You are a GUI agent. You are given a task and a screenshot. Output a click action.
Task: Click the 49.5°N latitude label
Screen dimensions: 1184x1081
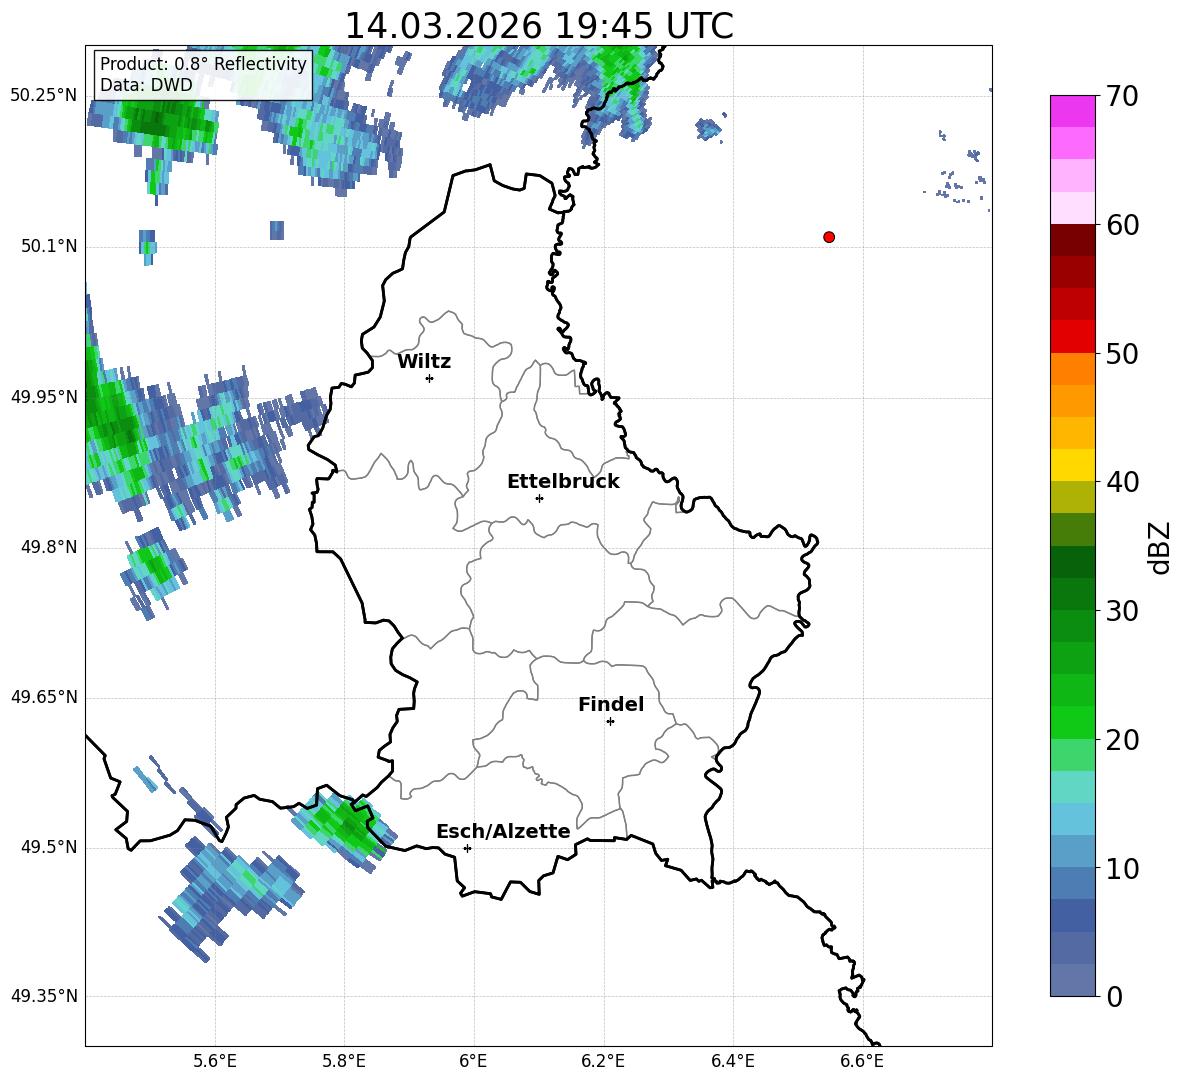pyautogui.click(x=48, y=847)
